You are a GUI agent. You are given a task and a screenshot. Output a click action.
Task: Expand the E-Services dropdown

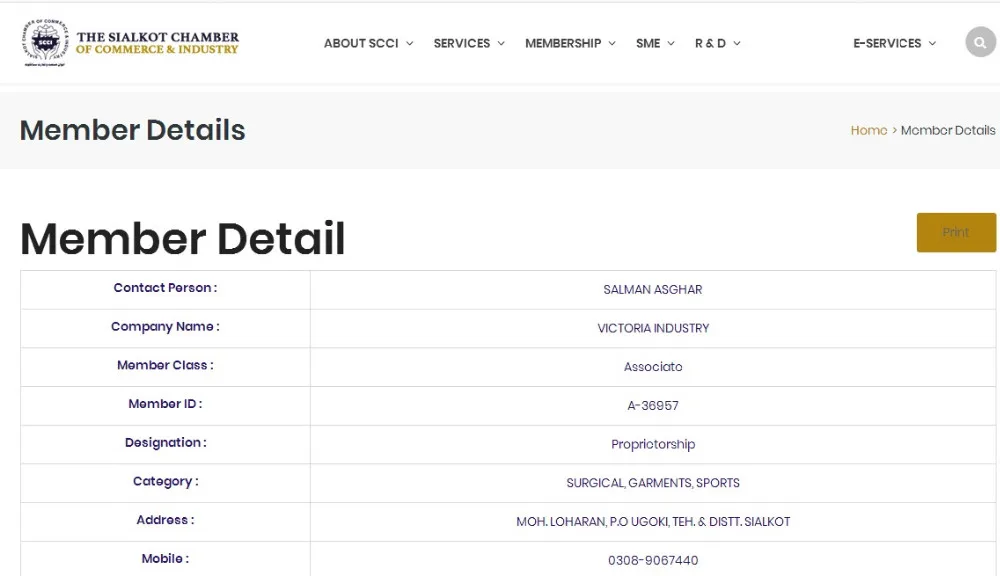894,43
